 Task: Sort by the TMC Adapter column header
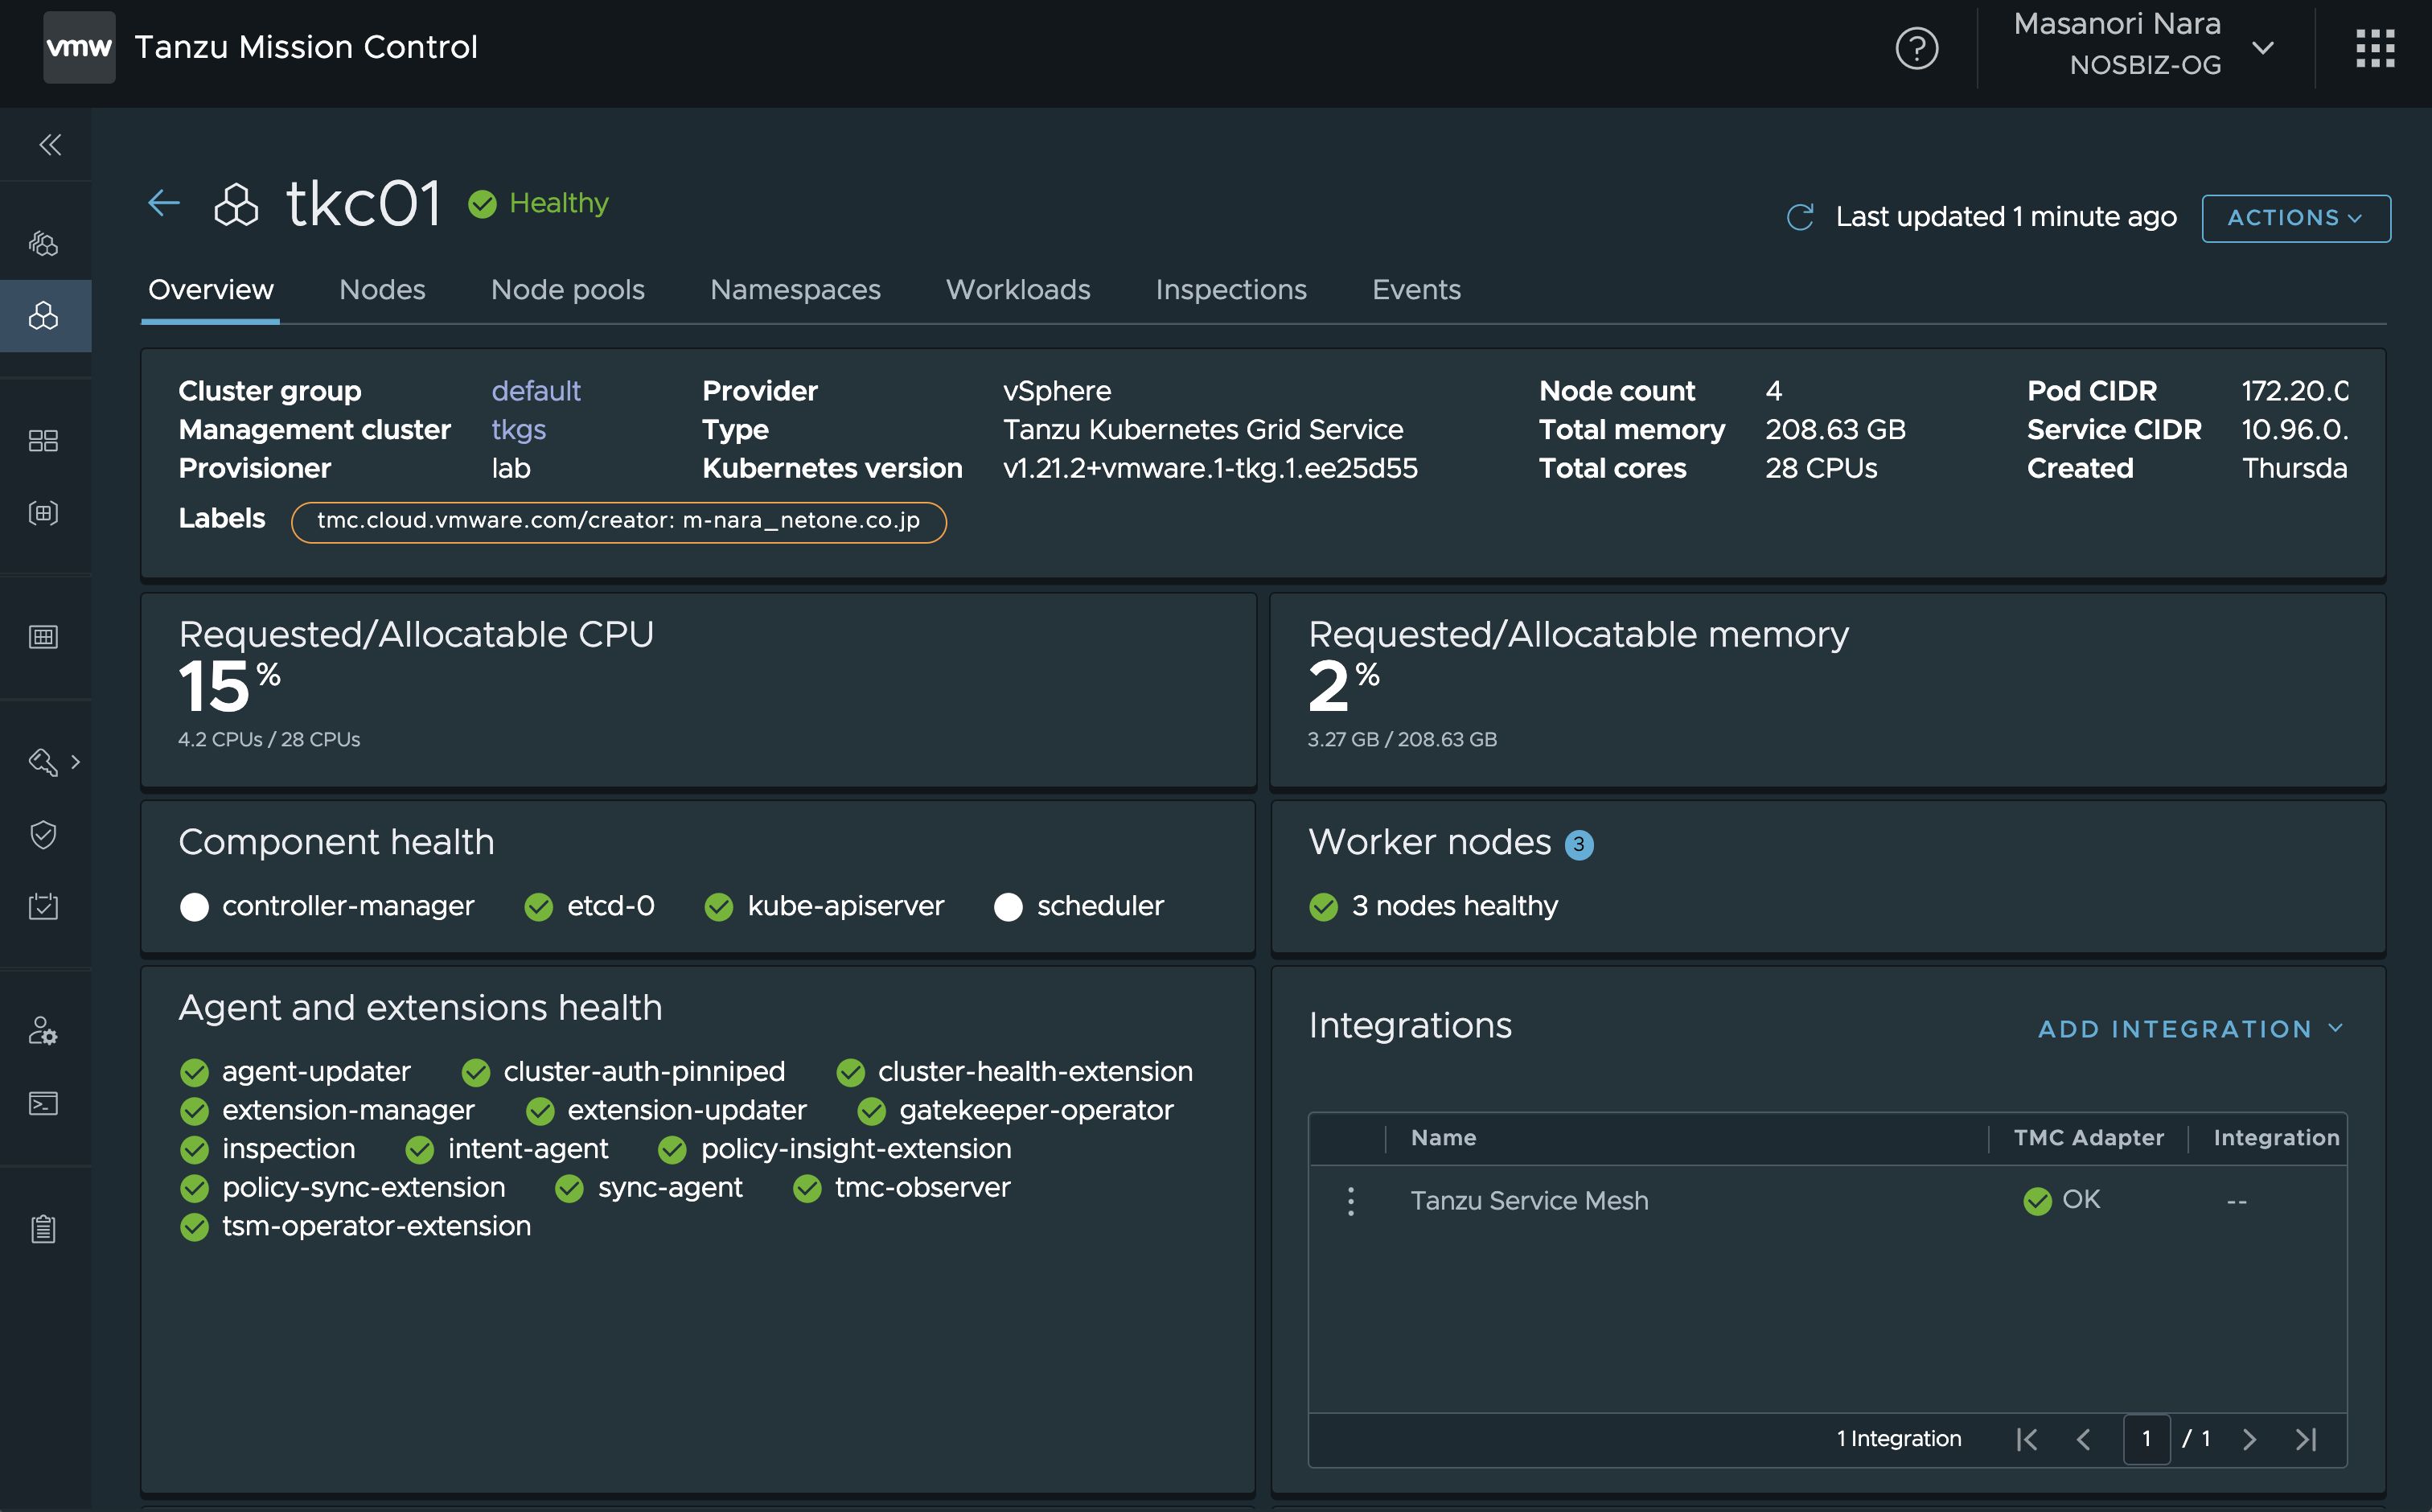point(2088,1138)
